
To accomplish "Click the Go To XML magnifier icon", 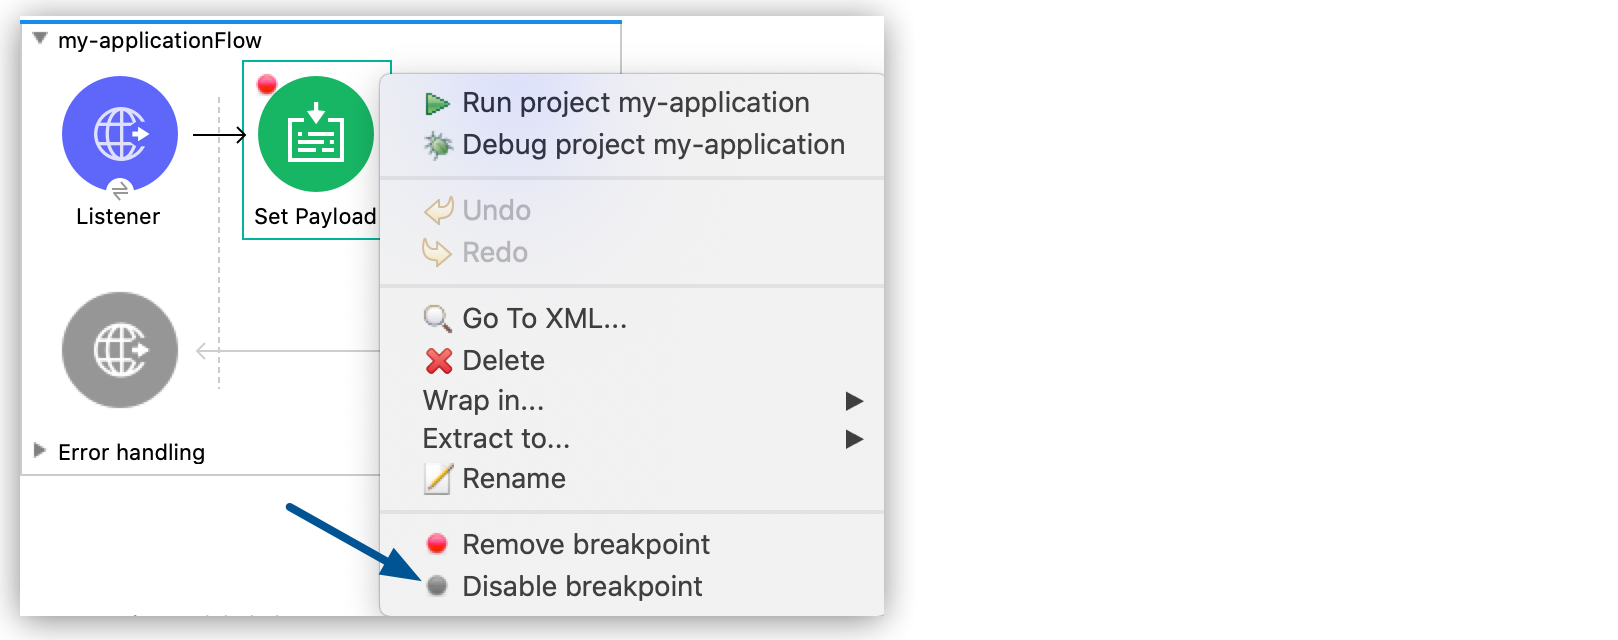I will pos(435,319).
